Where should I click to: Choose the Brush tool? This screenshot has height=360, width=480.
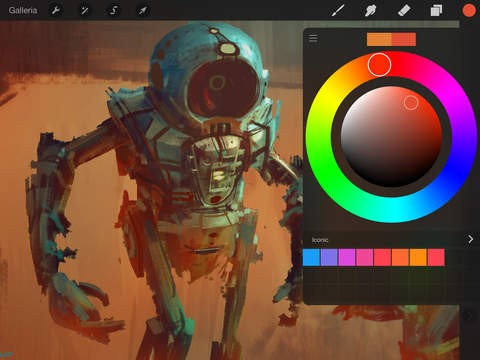[x=338, y=10]
